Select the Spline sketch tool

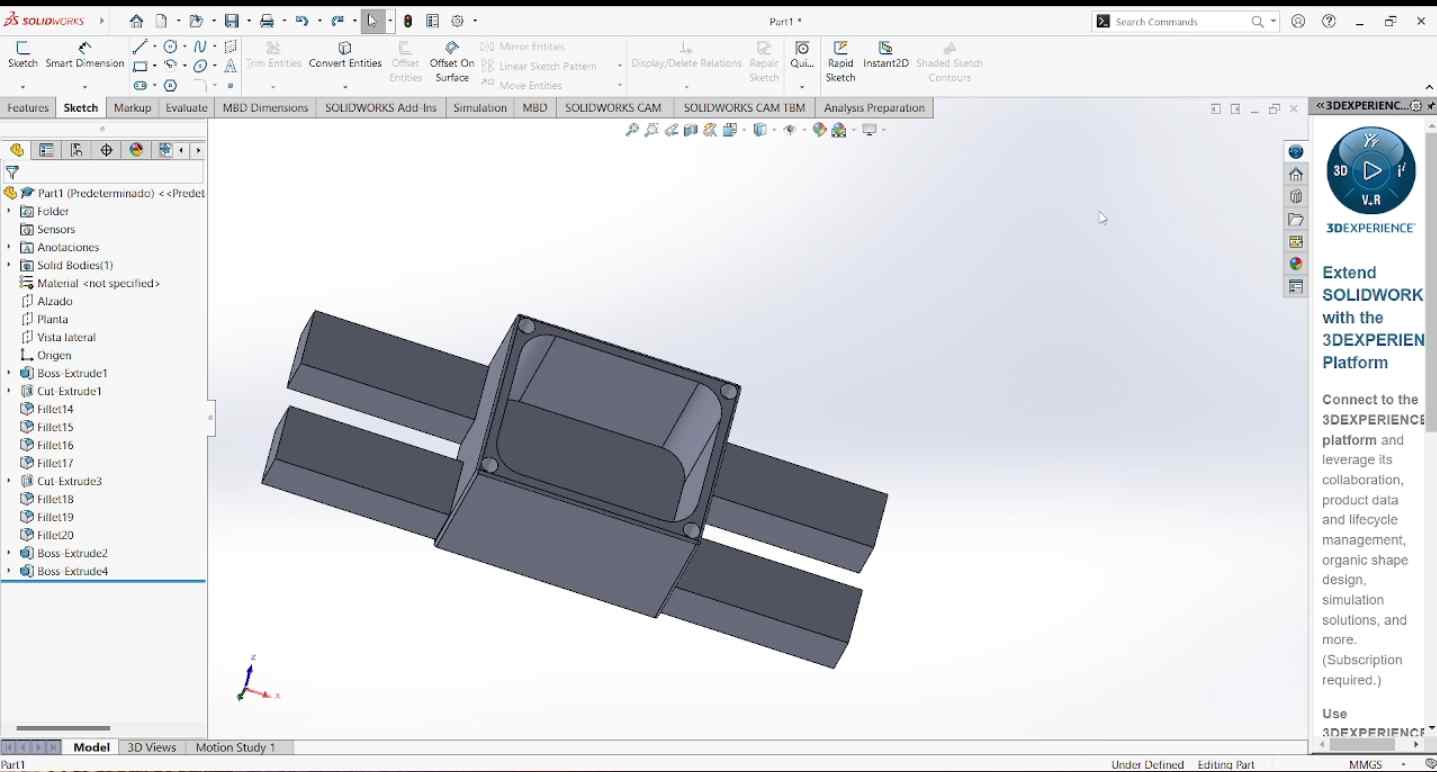coord(200,46)
